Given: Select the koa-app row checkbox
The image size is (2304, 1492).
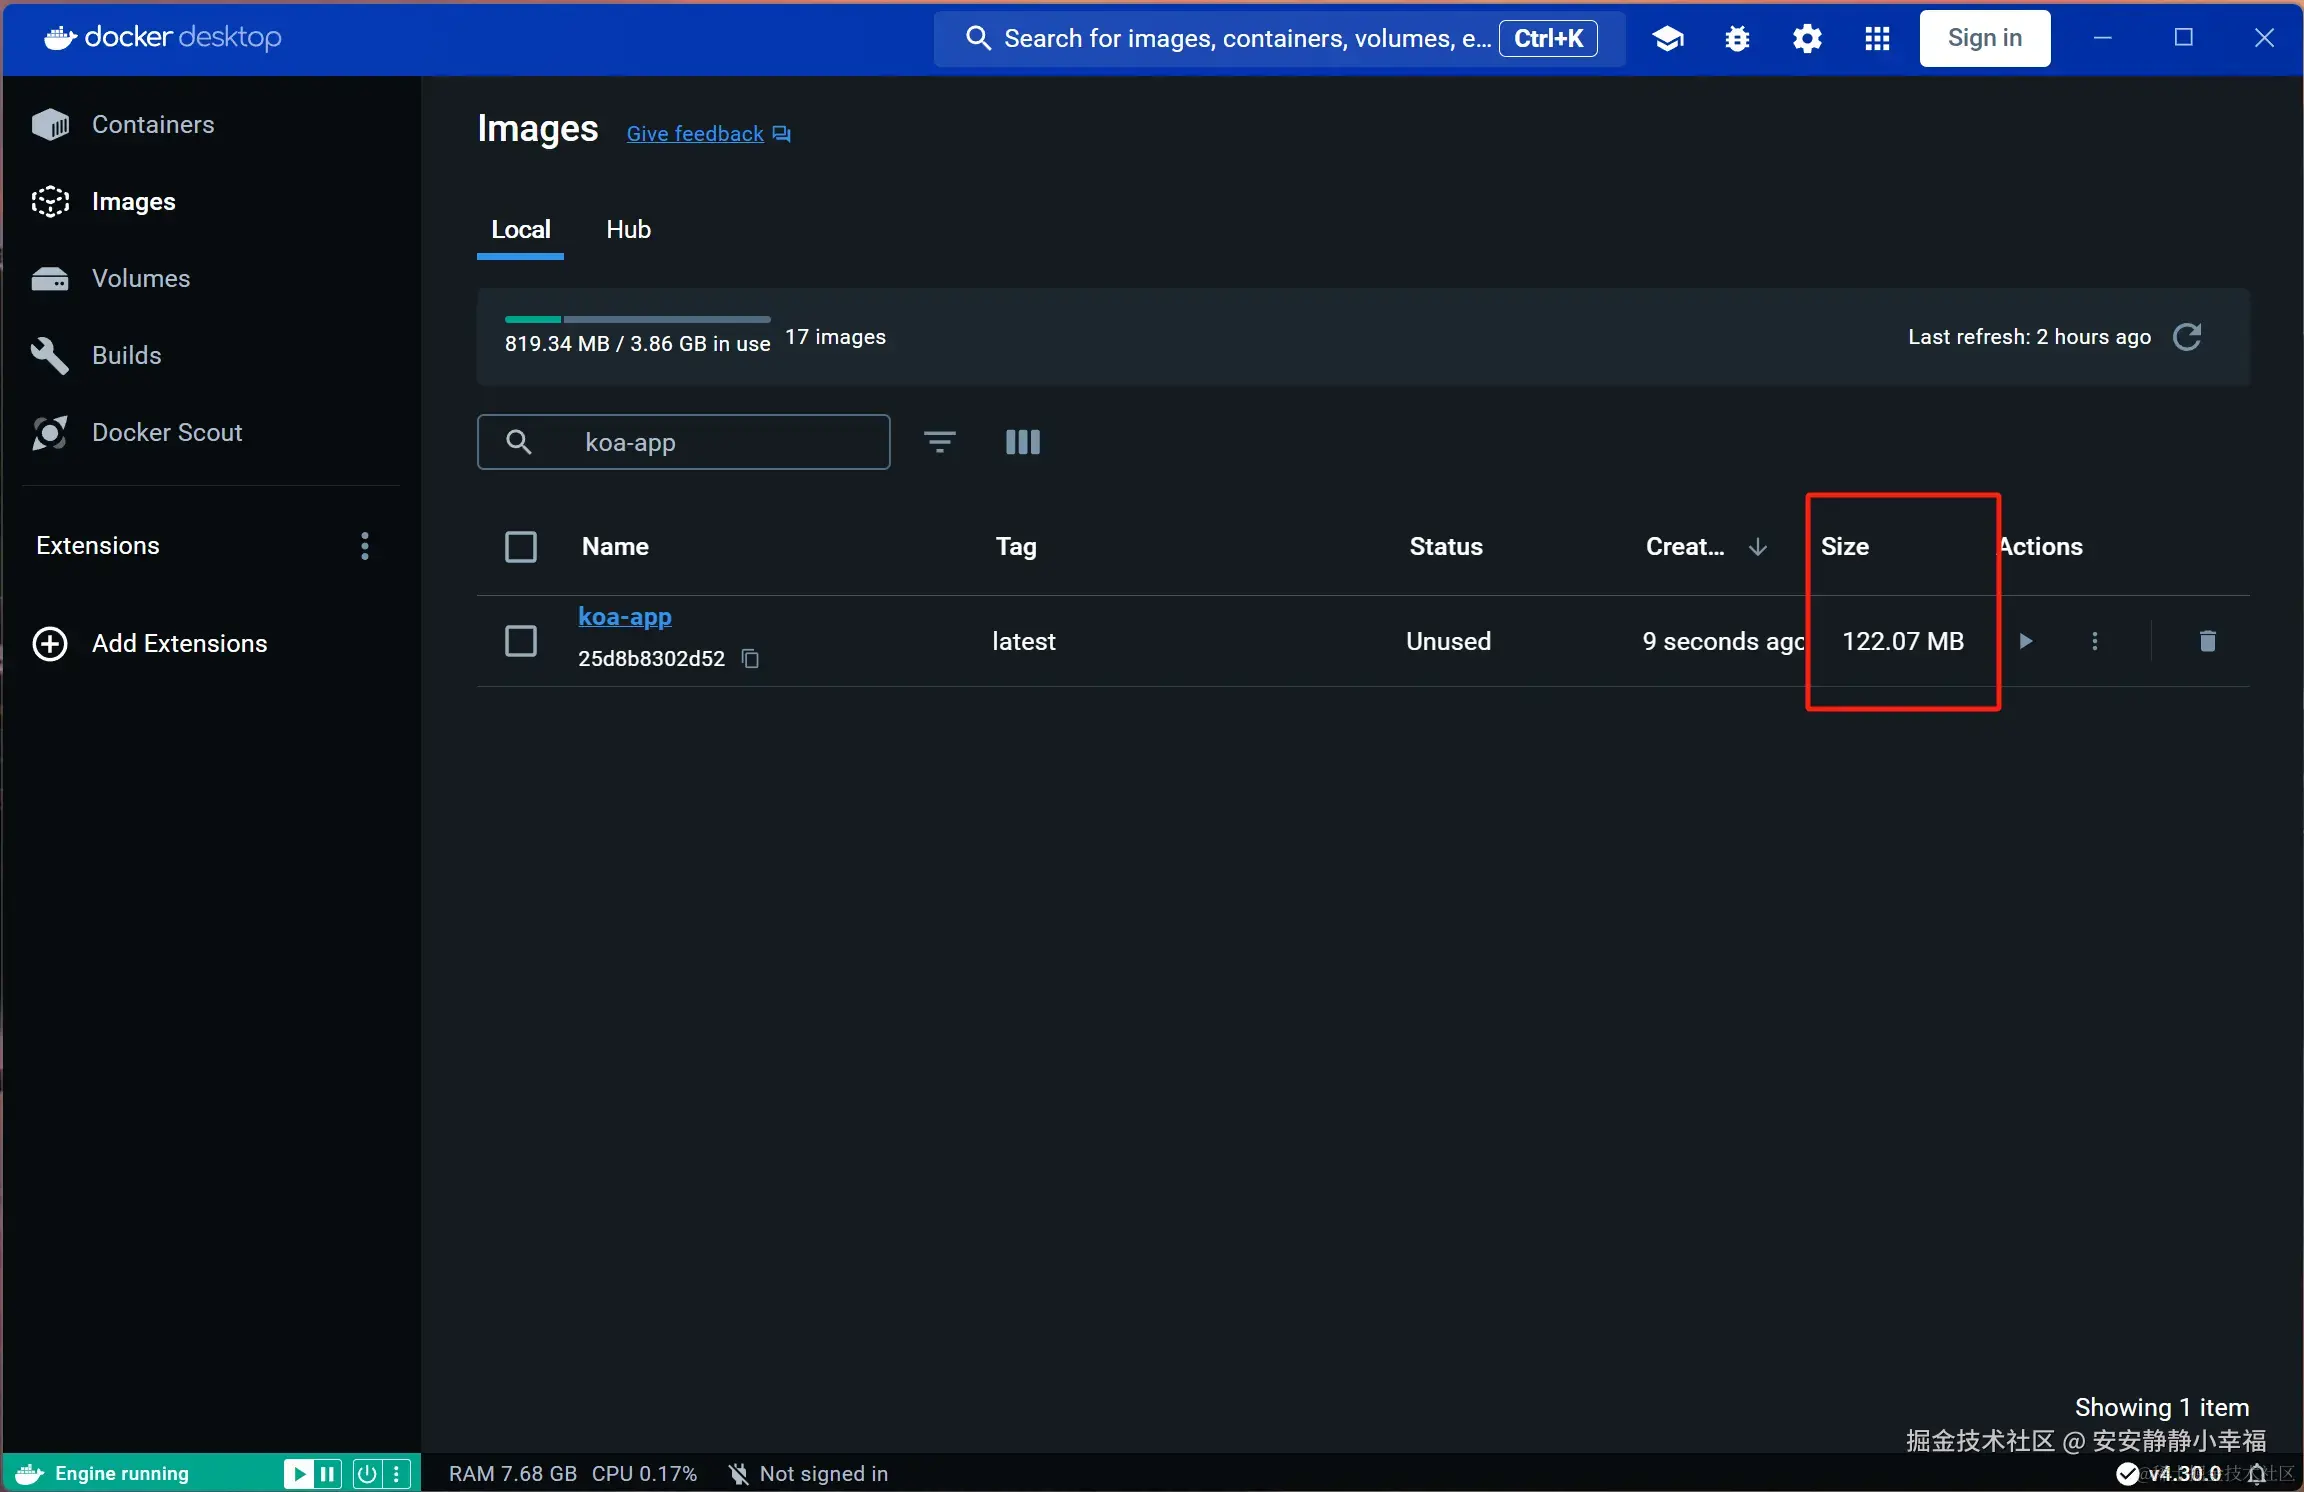Looking at the screenshot, I should 521,641.
